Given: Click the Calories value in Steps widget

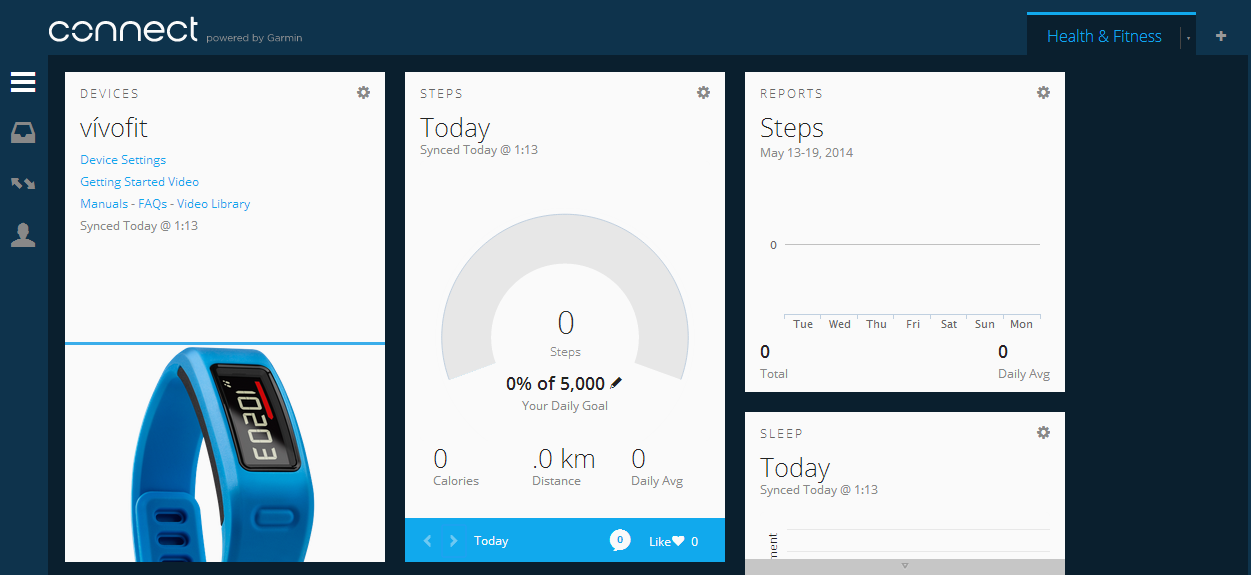Looking at the screenshot, I should 441,459.
